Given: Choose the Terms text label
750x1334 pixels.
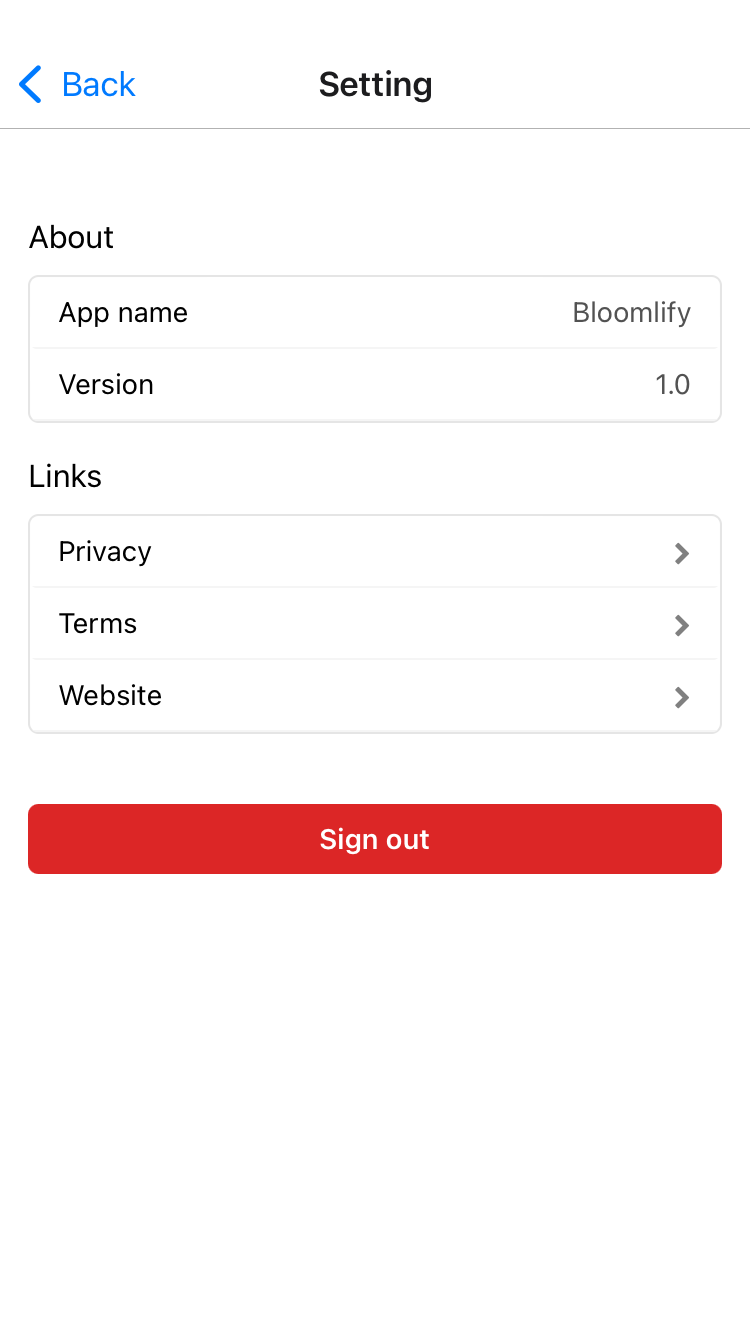Looking at the screenshot, I should (98, 624).
